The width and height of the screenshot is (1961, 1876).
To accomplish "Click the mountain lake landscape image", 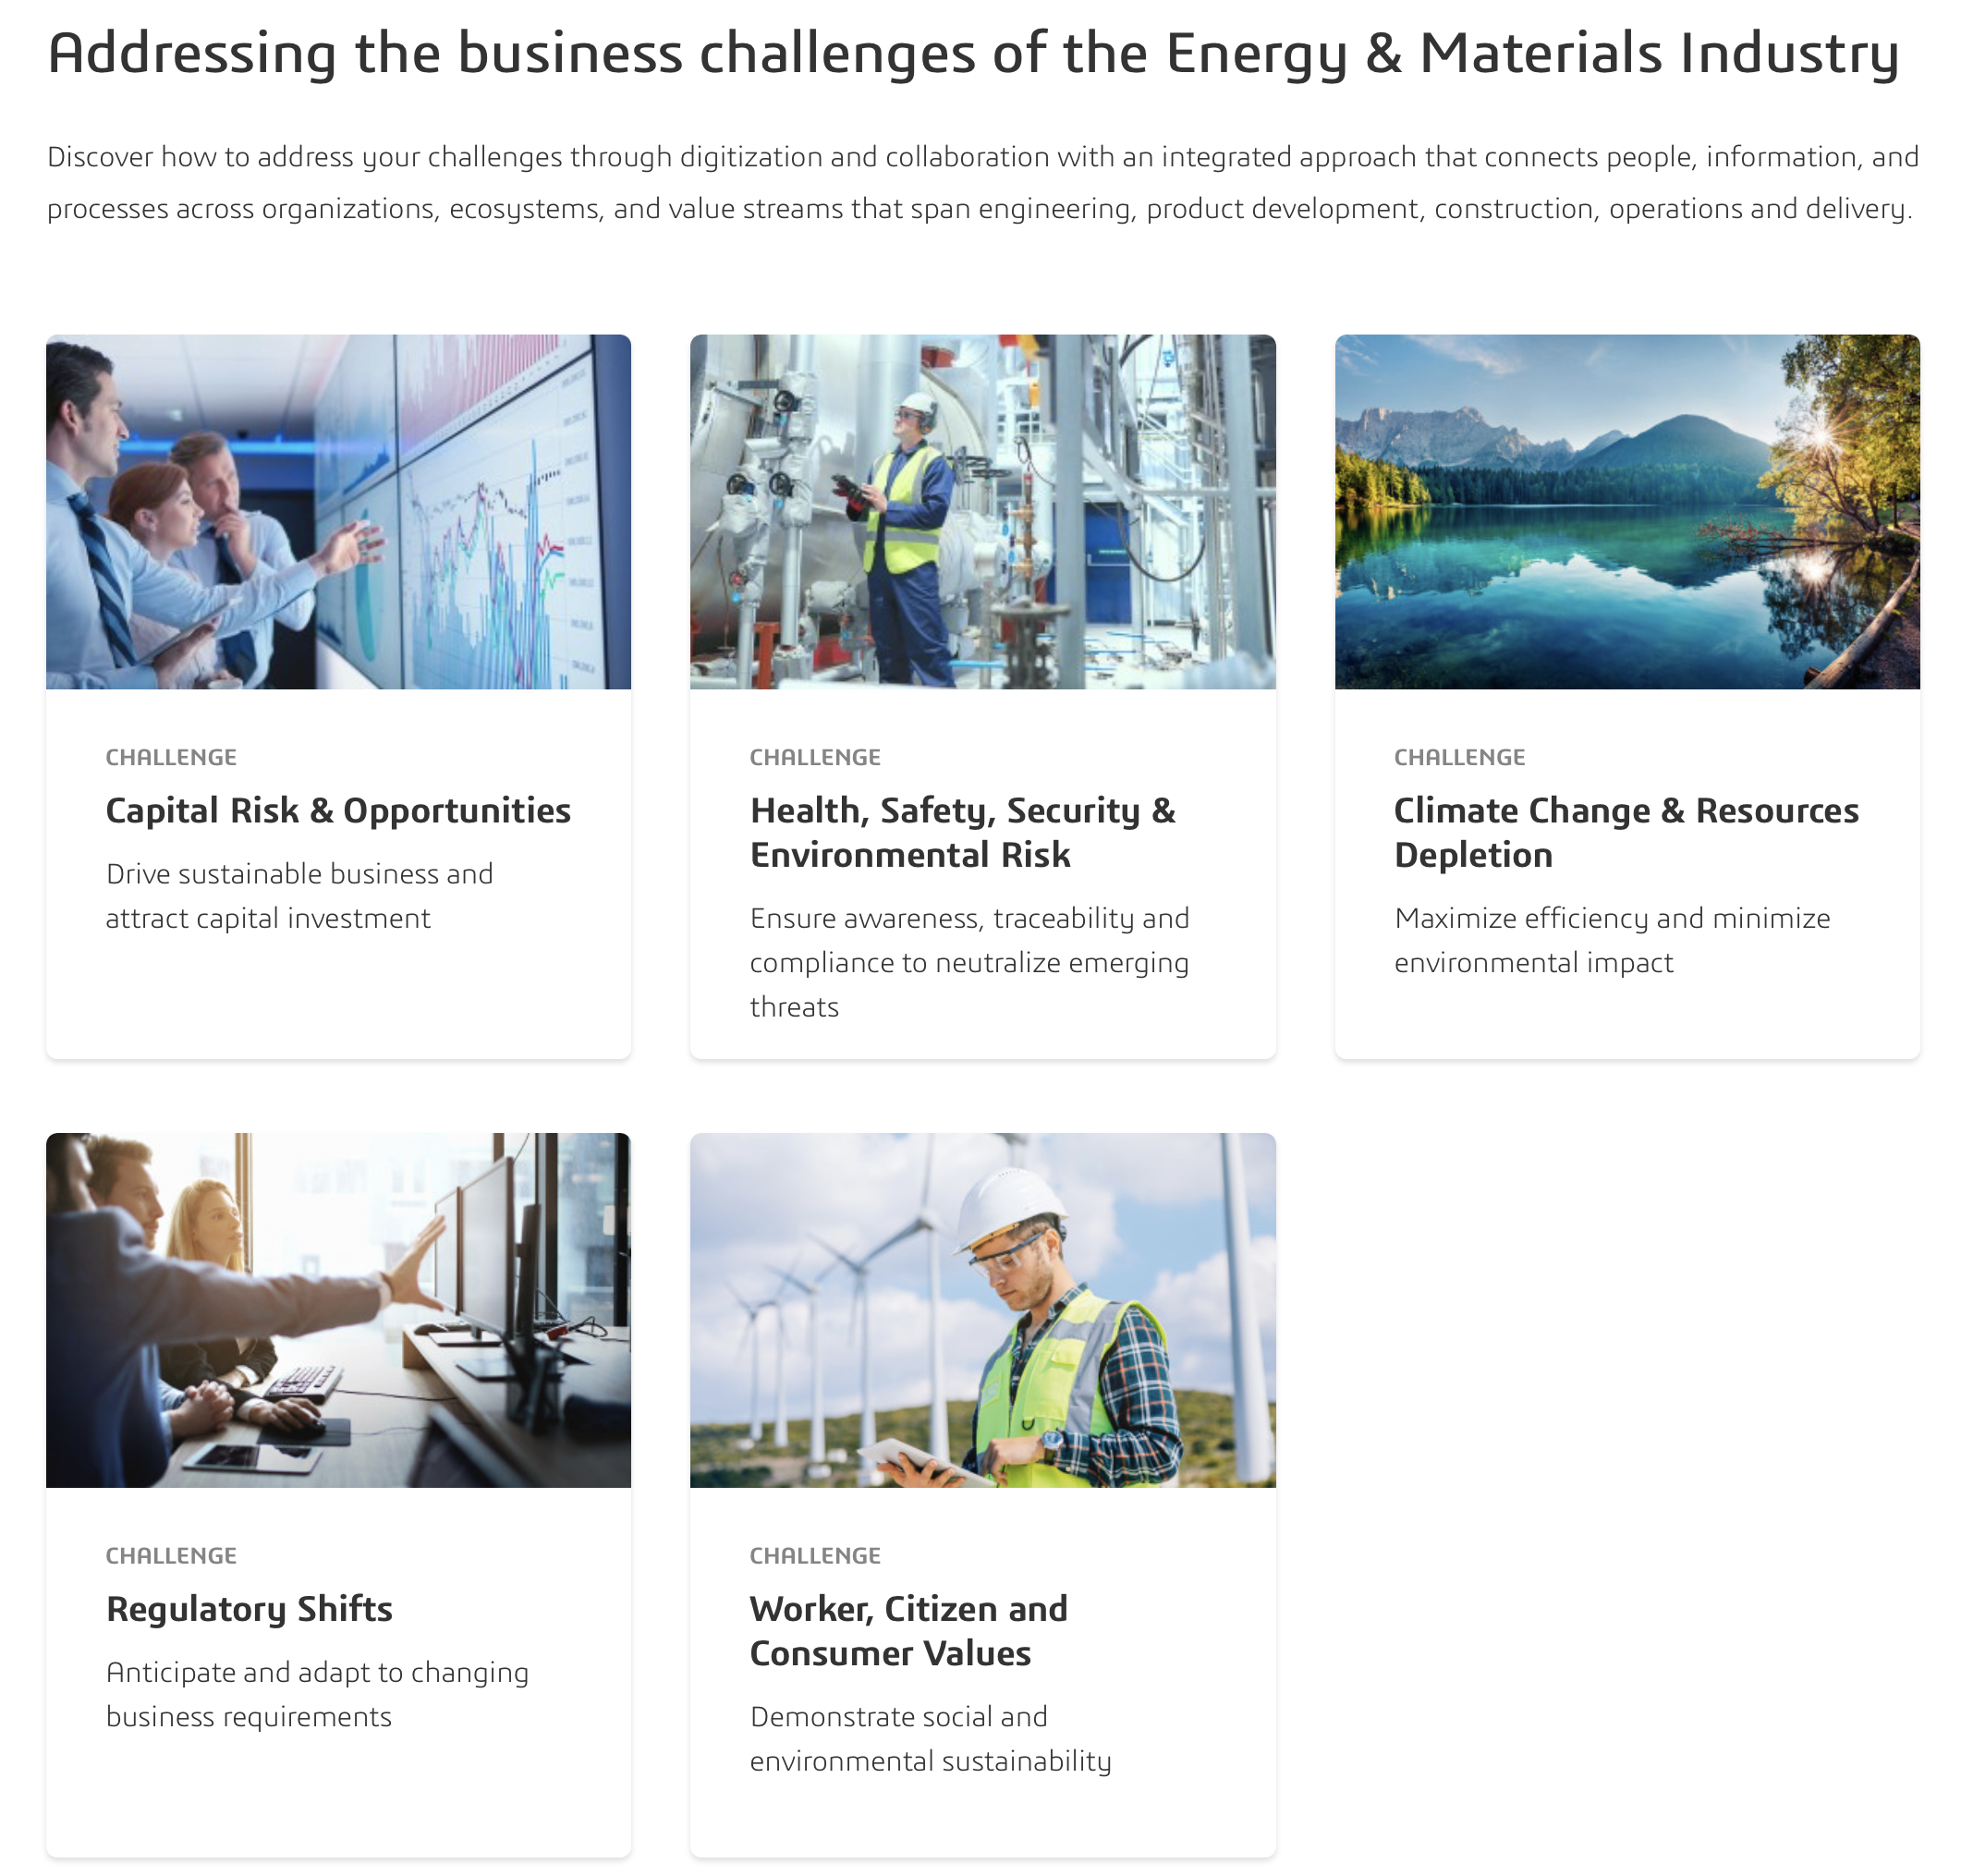I will point(1626,511).
